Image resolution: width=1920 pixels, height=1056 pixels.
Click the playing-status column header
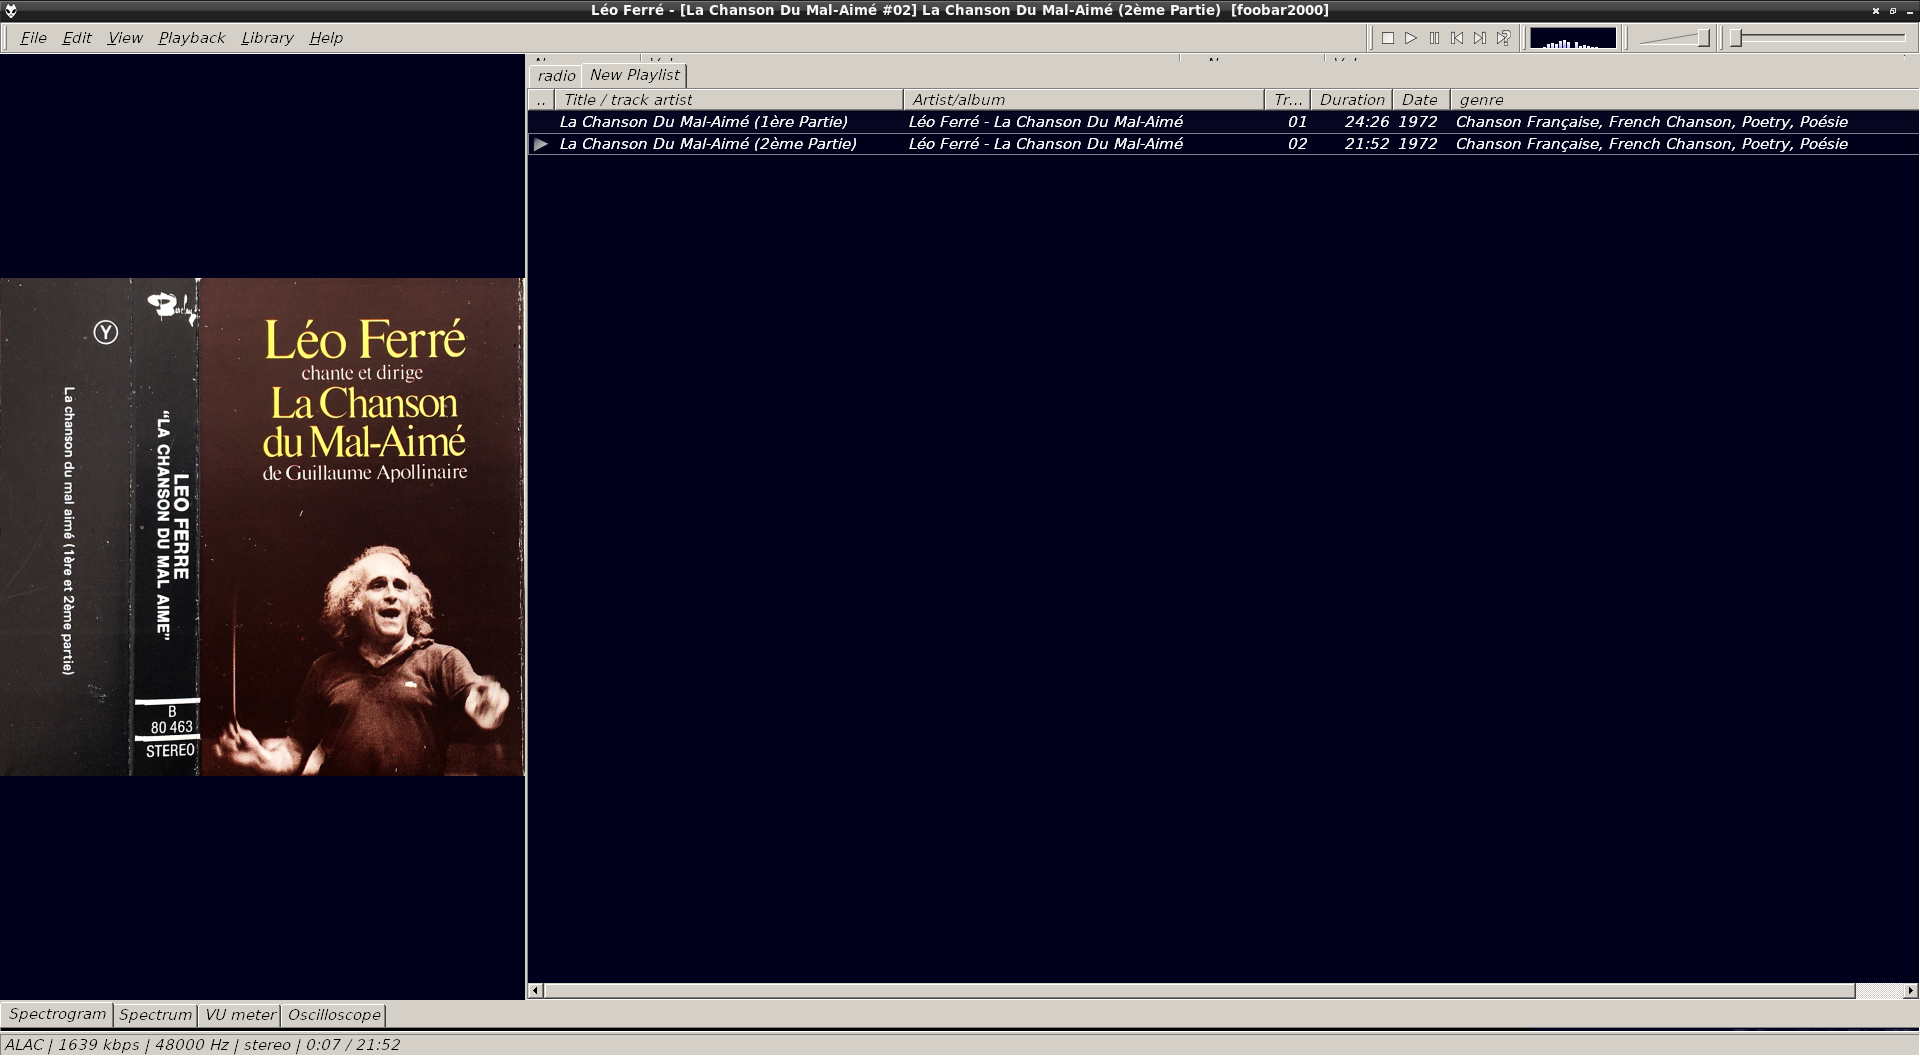point(541,100)
